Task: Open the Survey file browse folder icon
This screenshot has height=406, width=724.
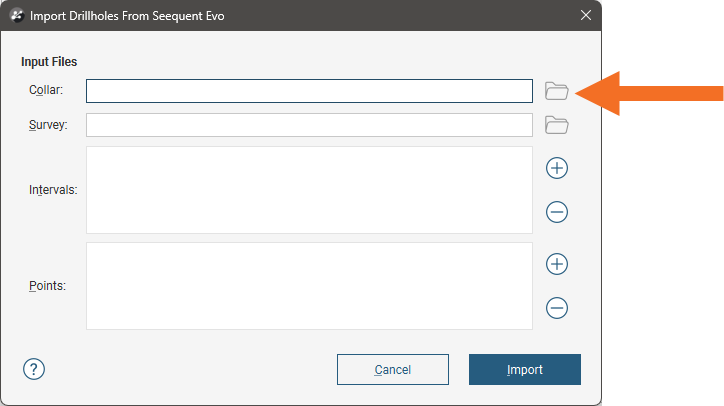Action: pyautogui.click(x=556, y=125)
